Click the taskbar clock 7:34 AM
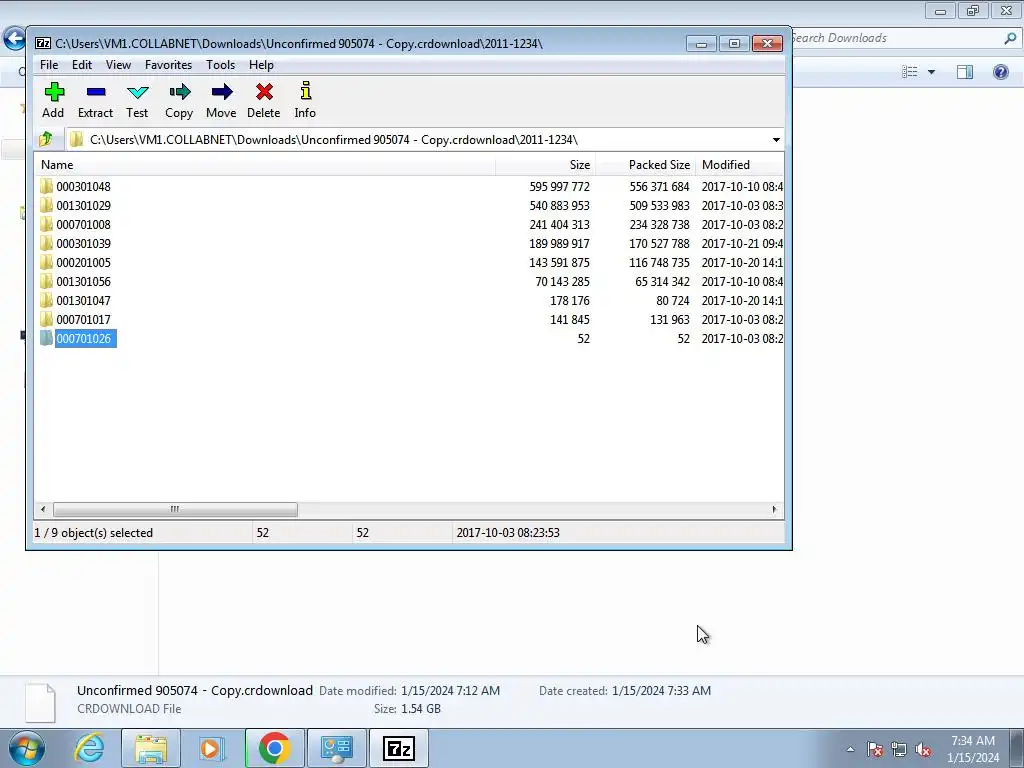The height and width of the screenshot is (768, 1024). 972,741
